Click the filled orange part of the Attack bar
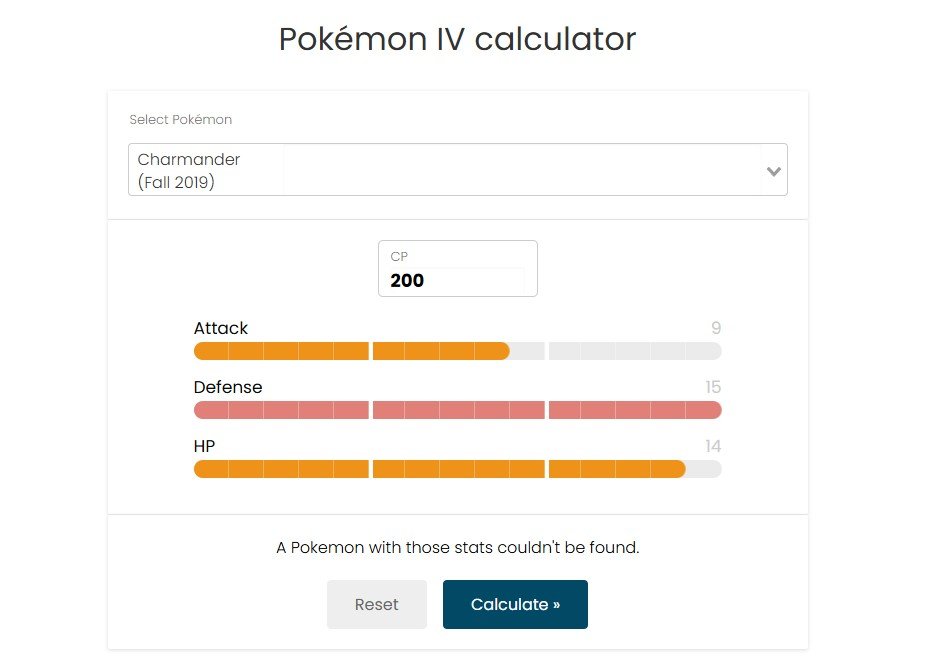The image size is (931, 663). (x=350, y=351)
